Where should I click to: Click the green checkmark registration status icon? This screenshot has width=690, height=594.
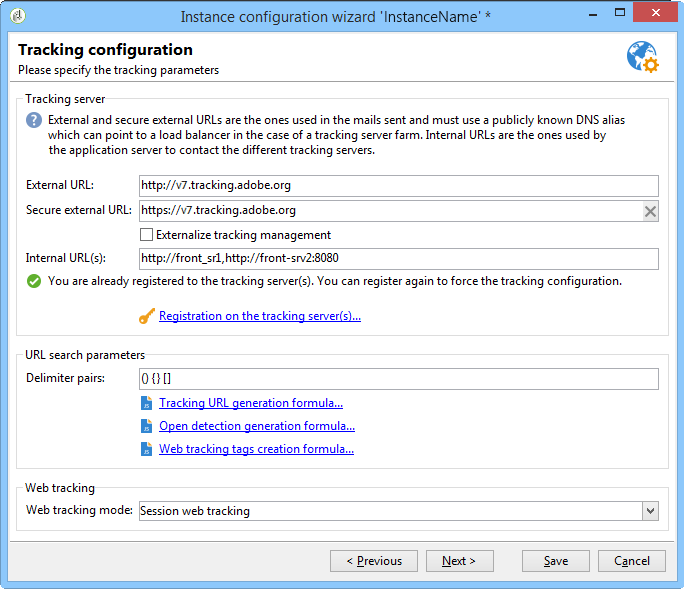34,281
